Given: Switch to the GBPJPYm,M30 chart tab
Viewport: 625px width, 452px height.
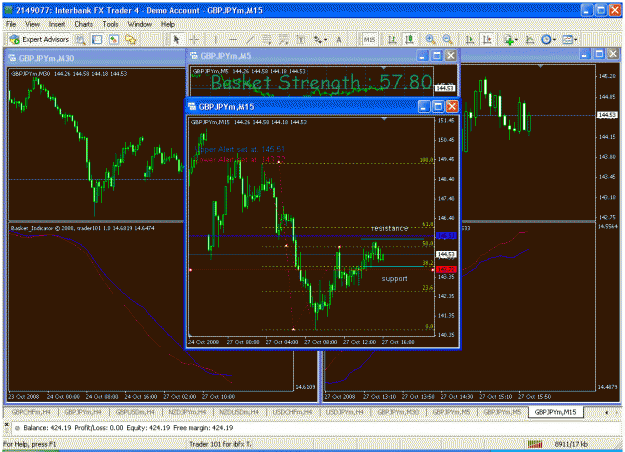Looking at the screenshot, I should 398,412.
